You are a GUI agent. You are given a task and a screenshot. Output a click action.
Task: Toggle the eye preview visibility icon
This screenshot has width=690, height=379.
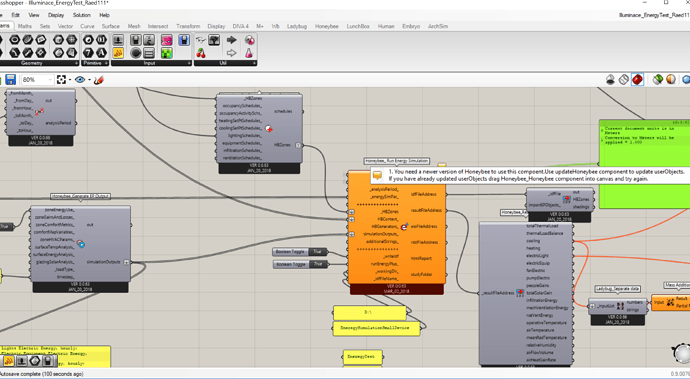coord(80,80)
